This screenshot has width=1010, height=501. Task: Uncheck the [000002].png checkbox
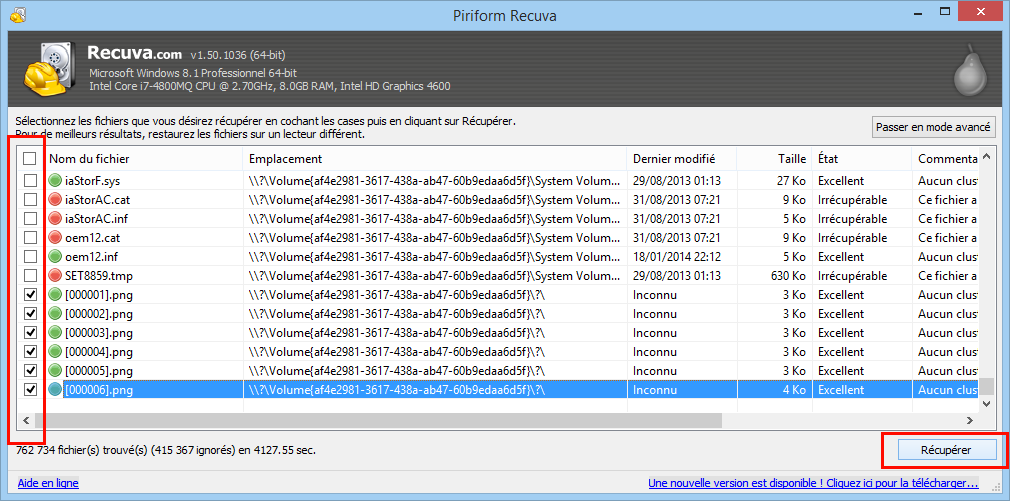point(30,314)
